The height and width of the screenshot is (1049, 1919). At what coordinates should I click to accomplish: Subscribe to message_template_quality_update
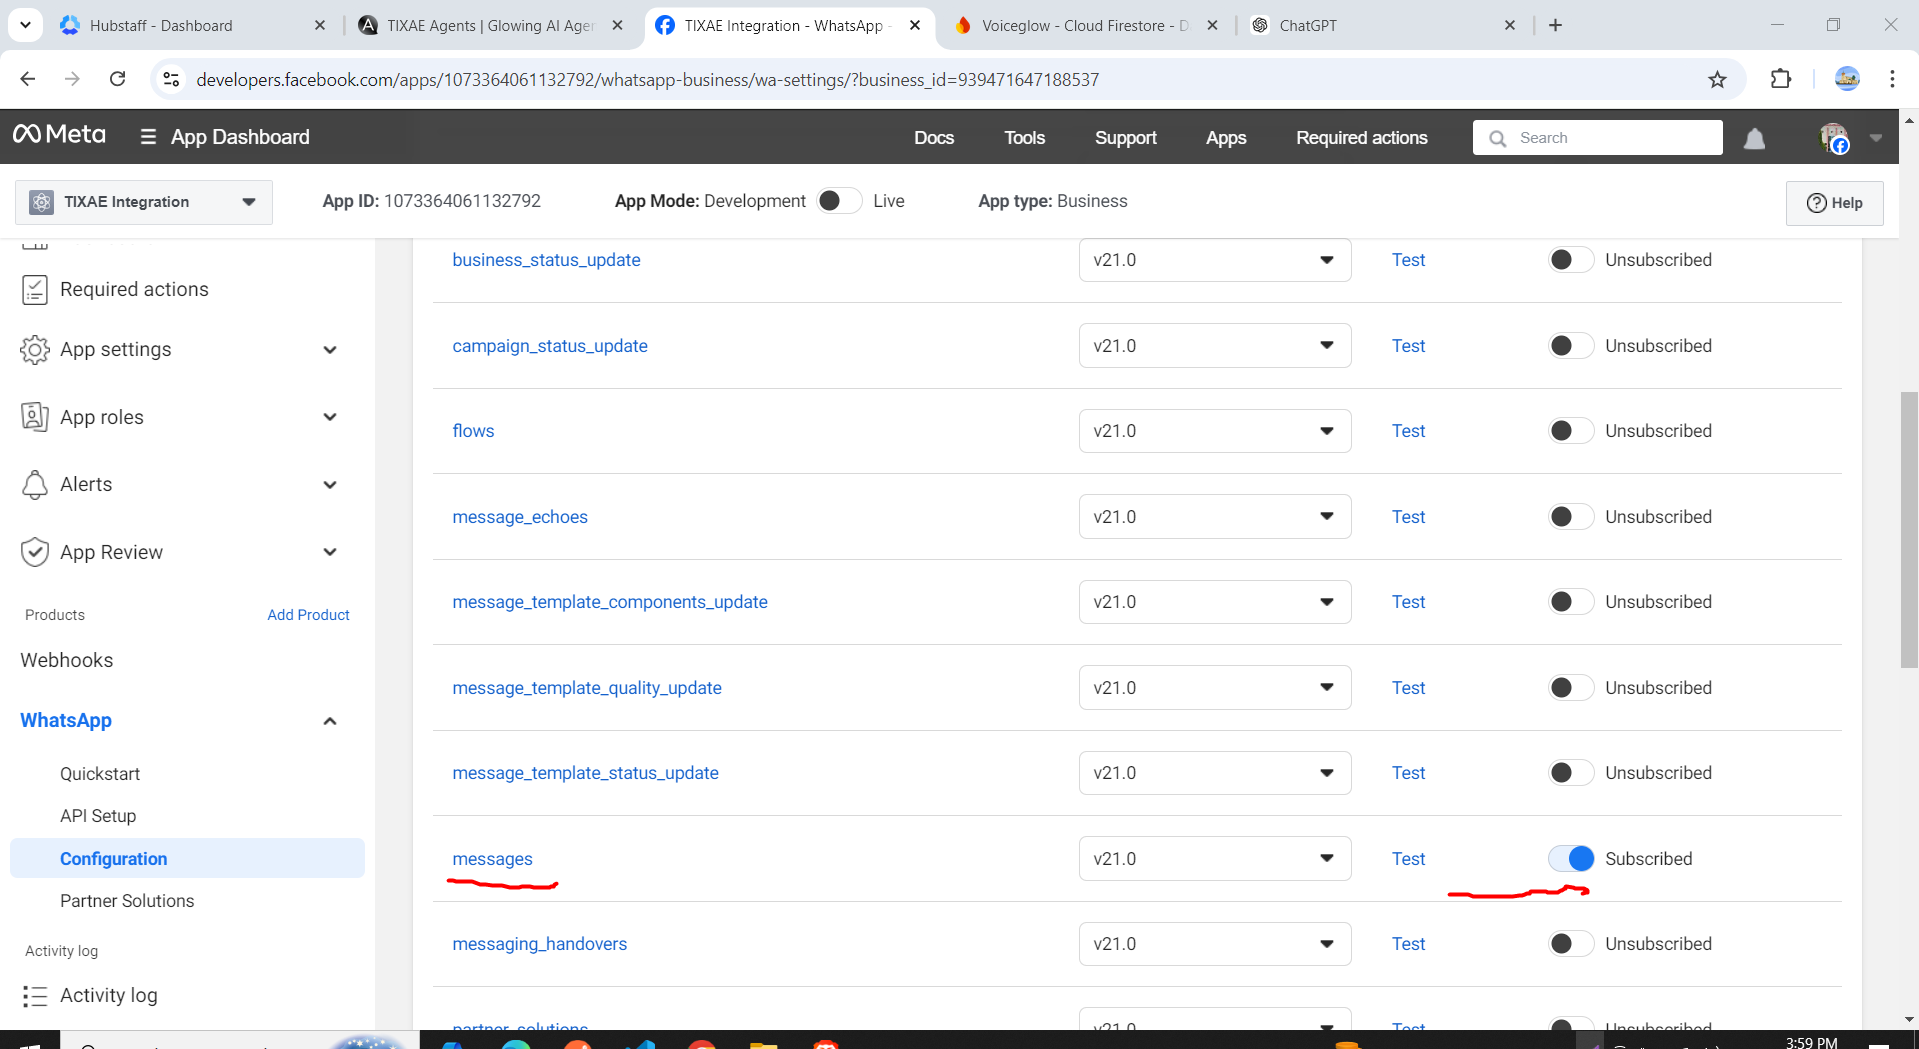[x=1570, y=688]
